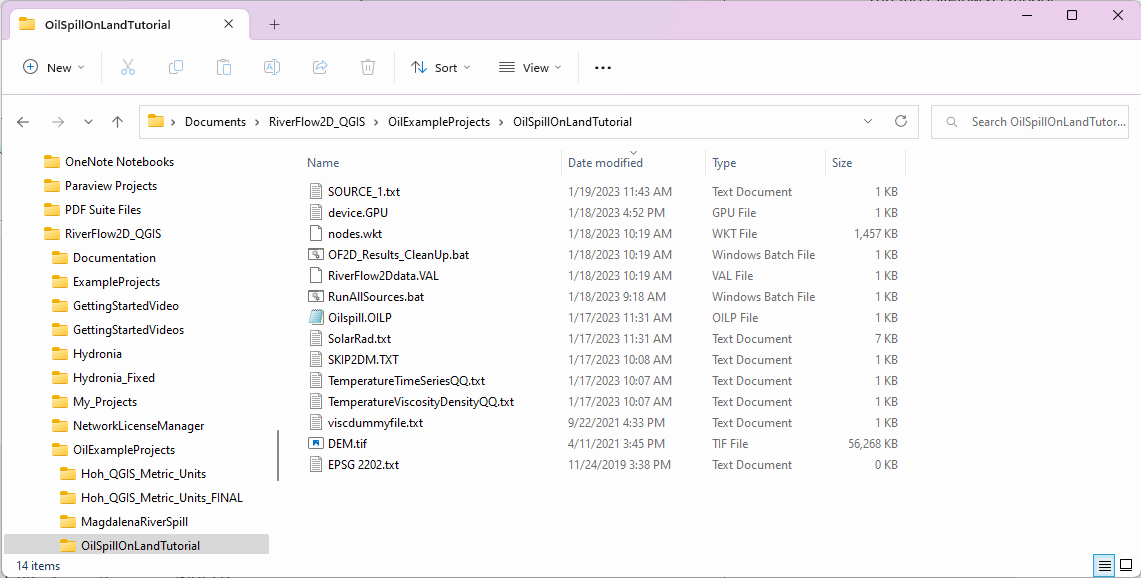Open Paraview Projects folder in sidebar
Viewport: 1141px width, 578px height.
pos(111,186)
